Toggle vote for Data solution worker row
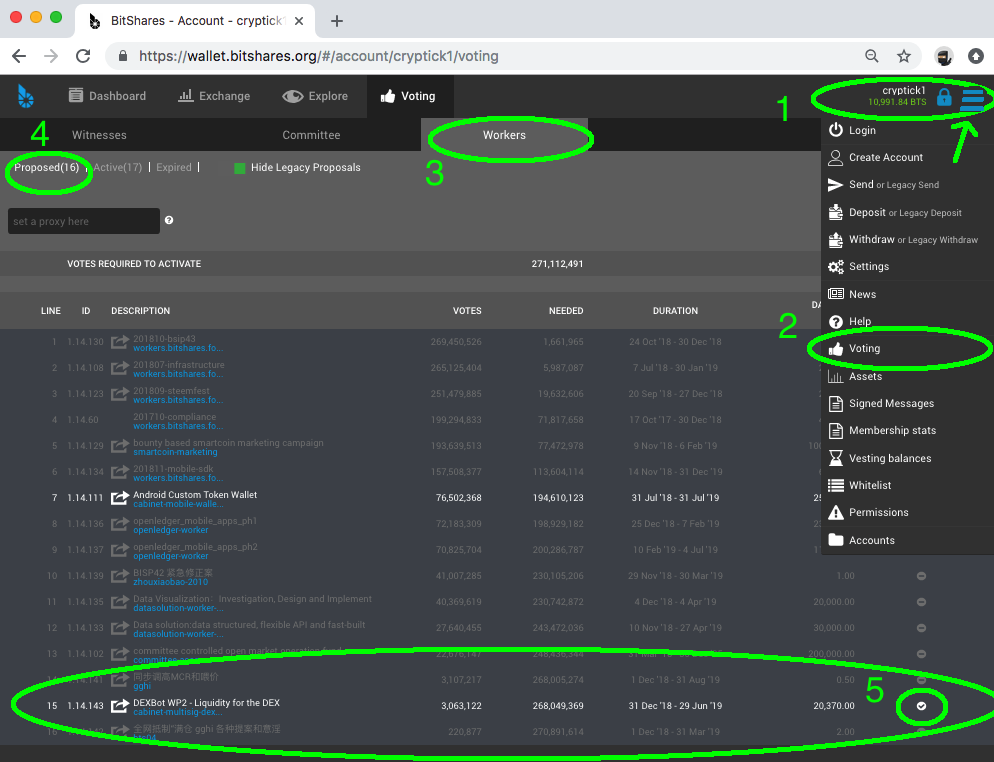Screen dimensions: 994x762 [921, 628]
